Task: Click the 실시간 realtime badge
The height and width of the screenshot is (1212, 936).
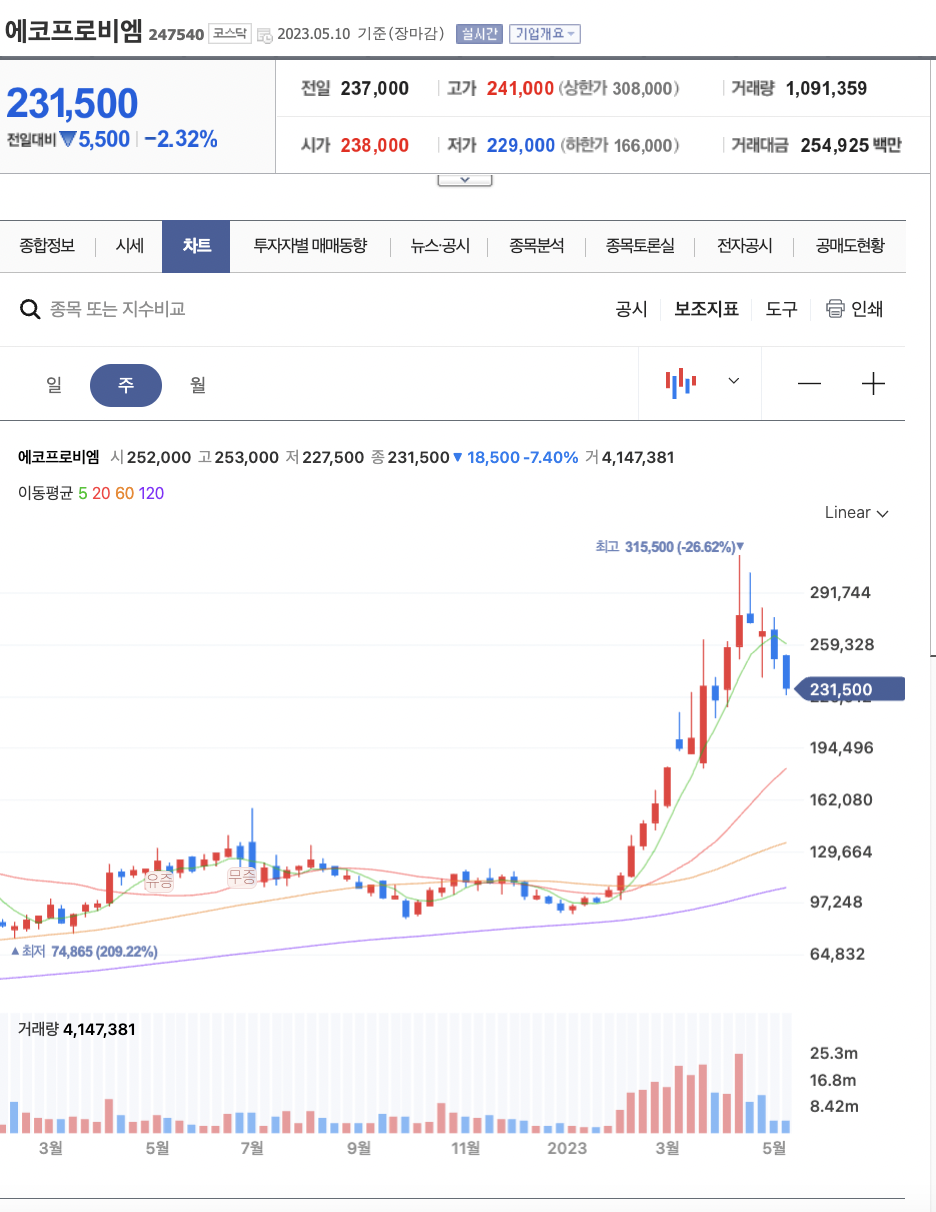Action: pos(479,34)
